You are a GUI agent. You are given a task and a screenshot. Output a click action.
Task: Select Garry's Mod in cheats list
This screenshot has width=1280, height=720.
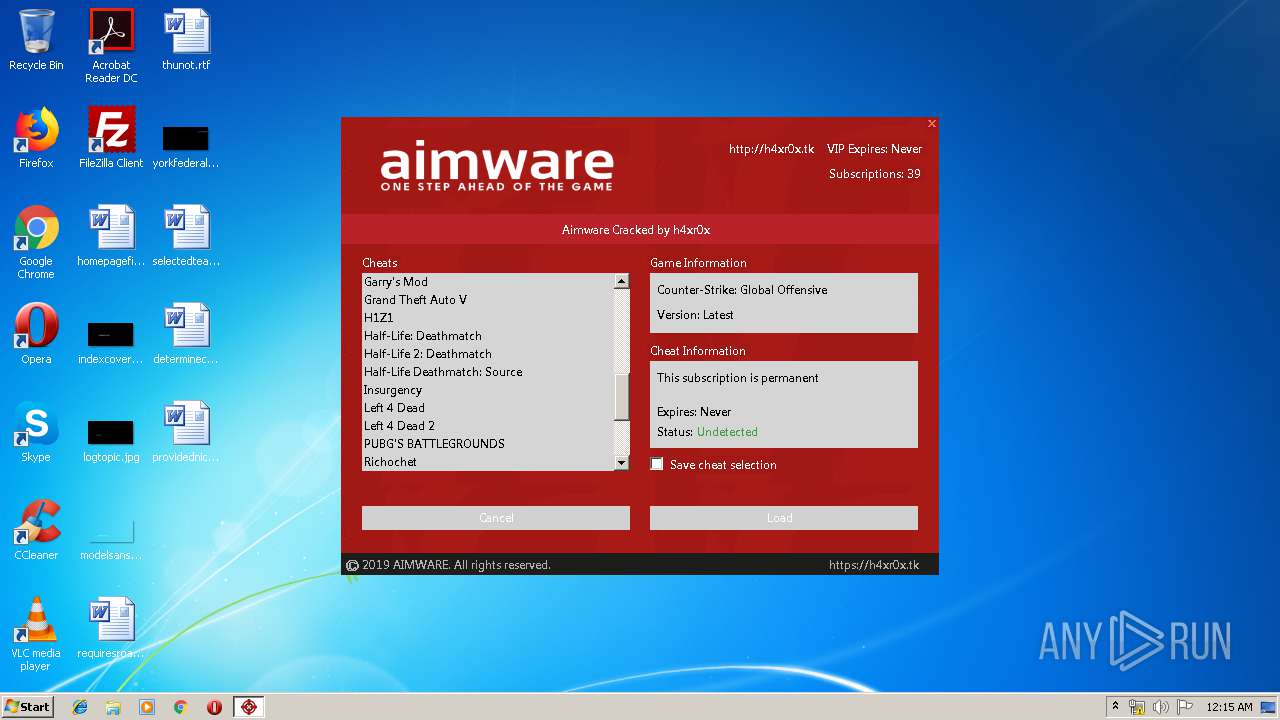coord(487,282)
